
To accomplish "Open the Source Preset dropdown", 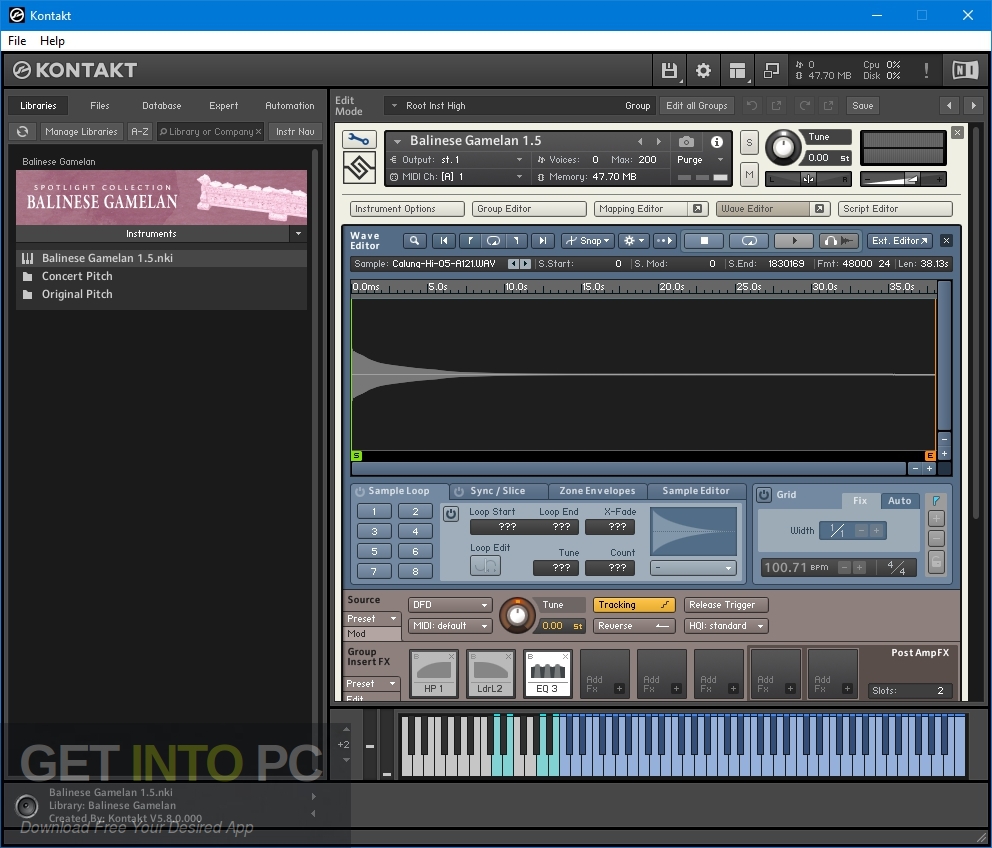I will tap(372, 619).
